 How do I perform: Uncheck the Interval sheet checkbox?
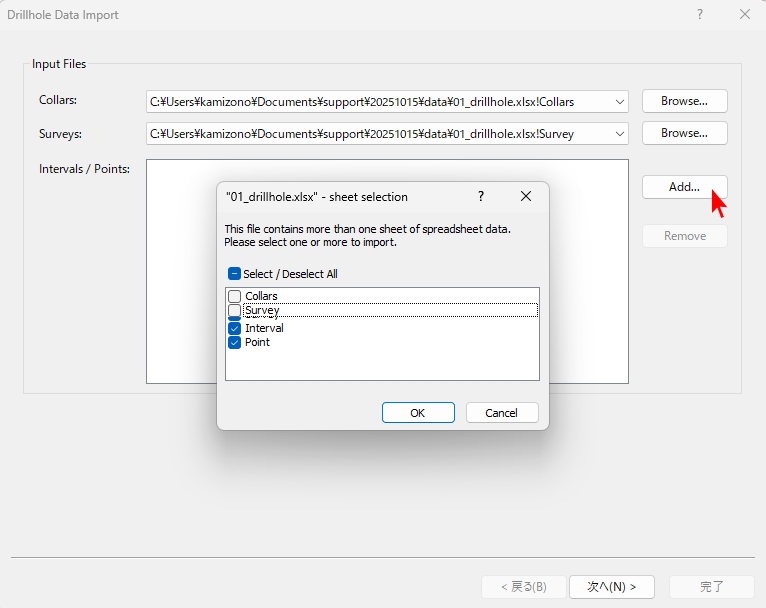click(235, 328)
